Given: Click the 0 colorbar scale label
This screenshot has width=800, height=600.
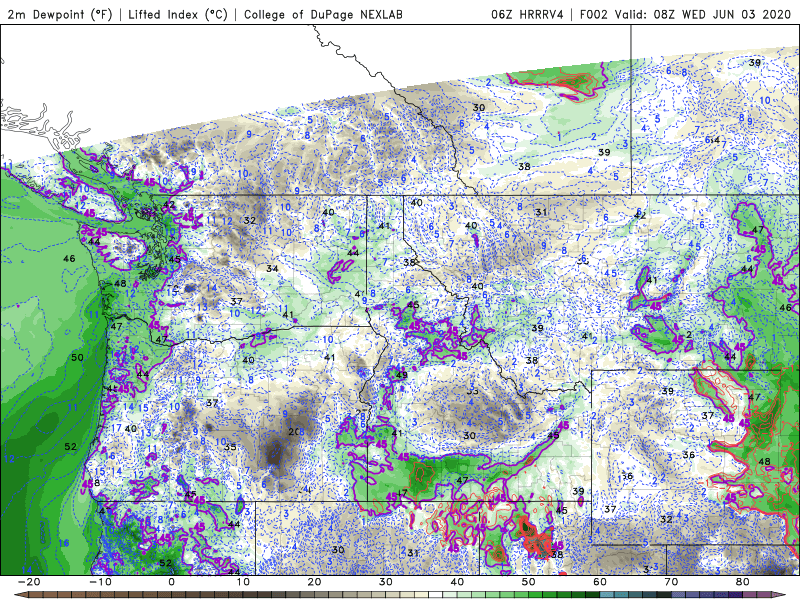Looking at the screenshot, I should (171, 582).
